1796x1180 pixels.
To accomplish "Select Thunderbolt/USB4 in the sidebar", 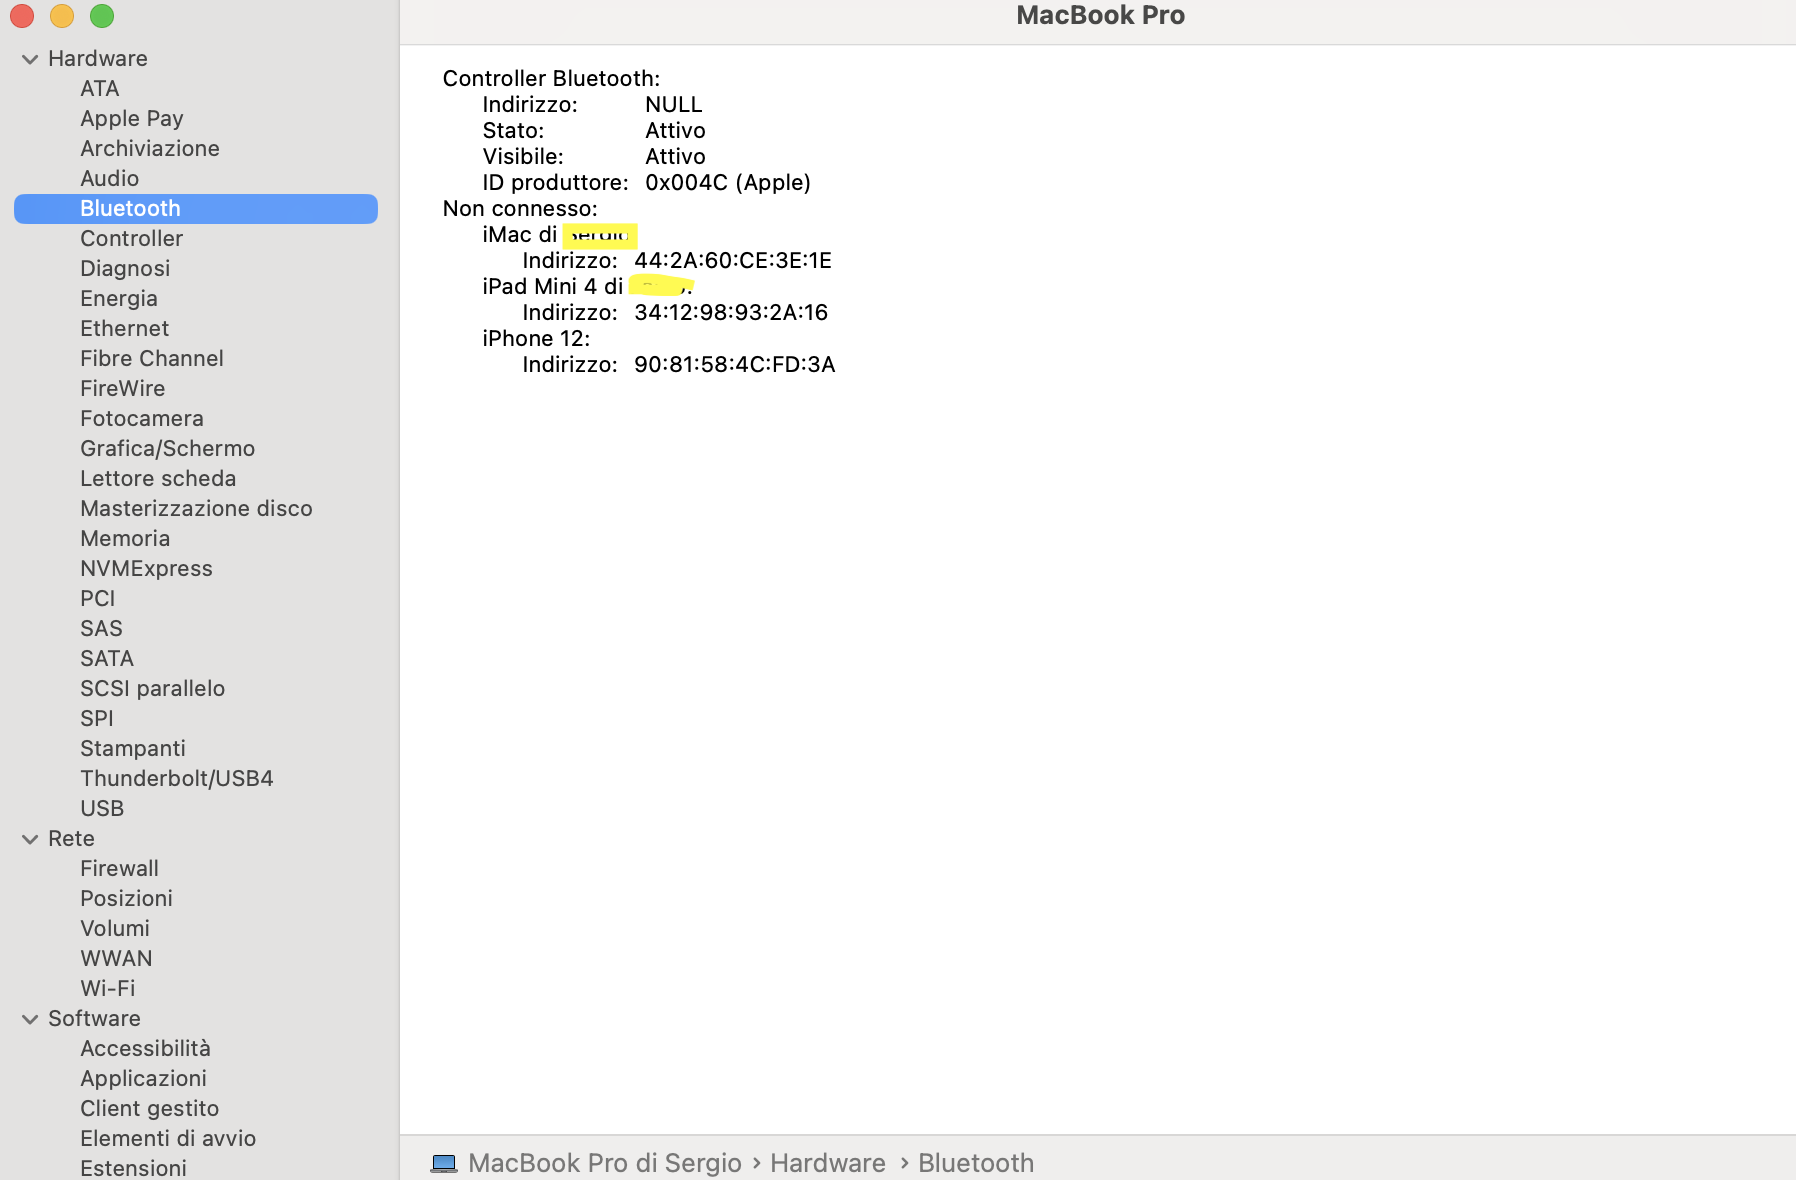I will [x=177, y=779].
